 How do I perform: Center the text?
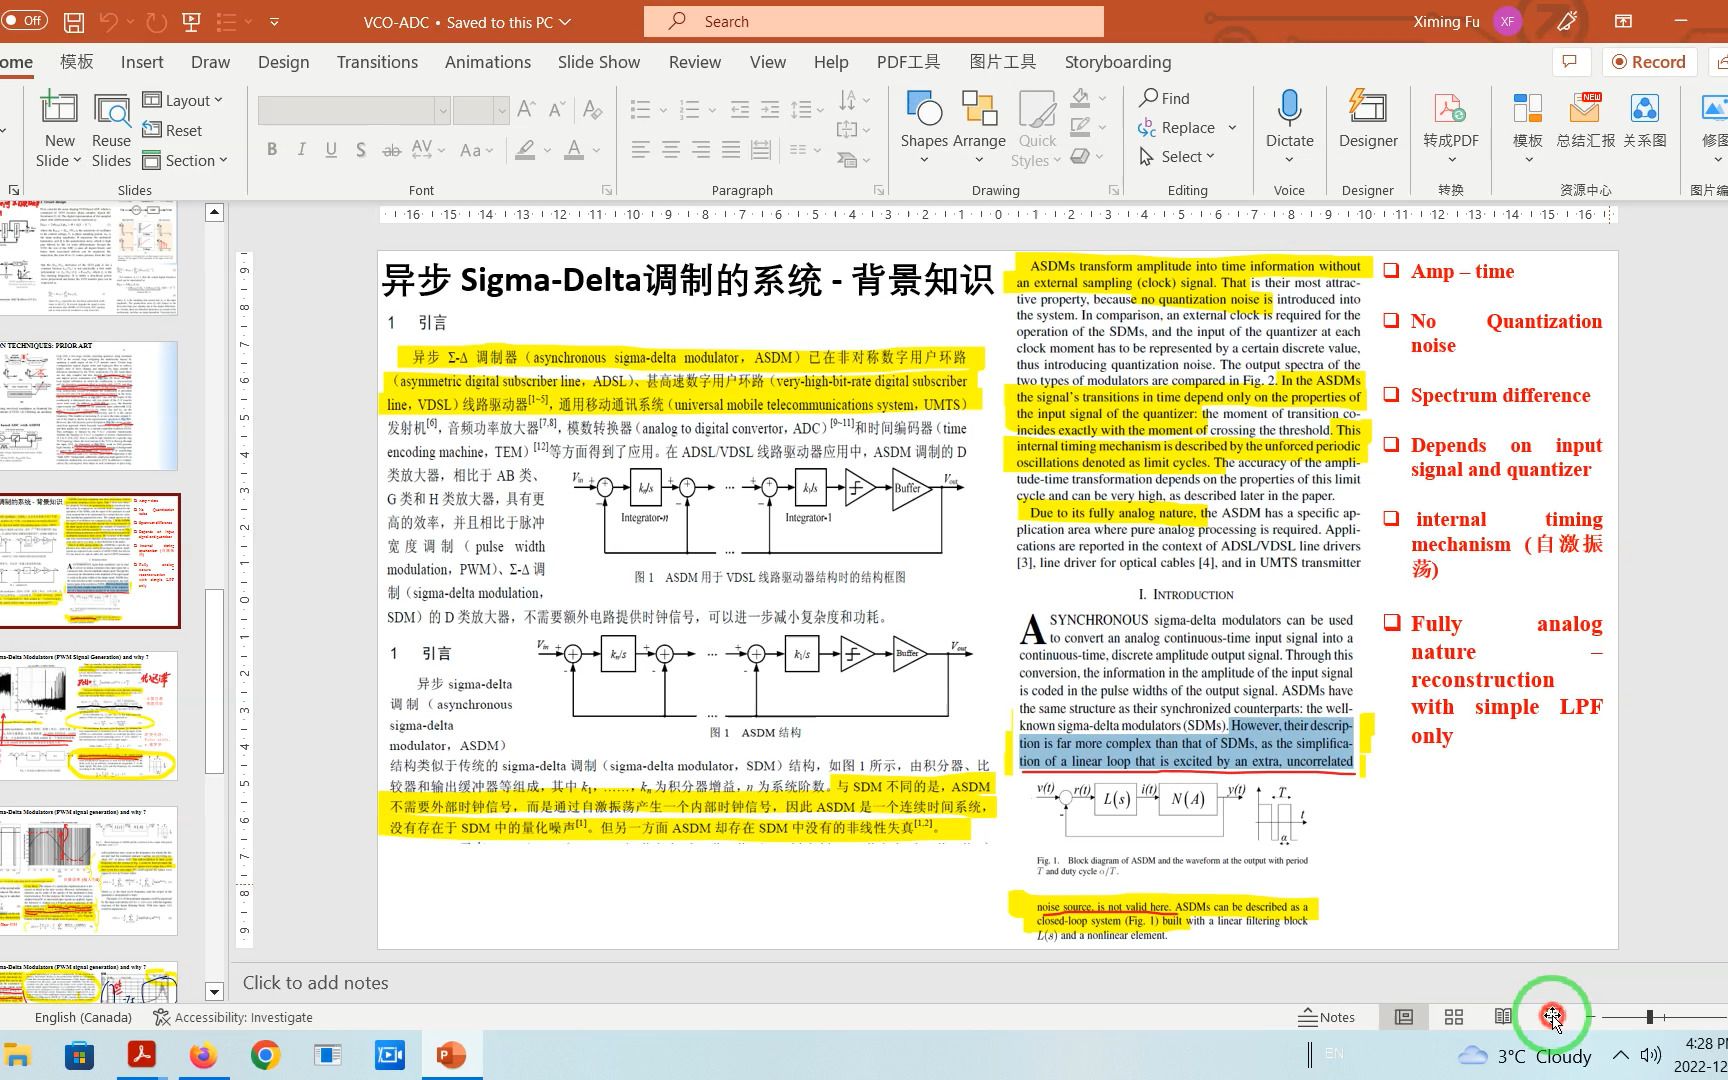[671, 150]
